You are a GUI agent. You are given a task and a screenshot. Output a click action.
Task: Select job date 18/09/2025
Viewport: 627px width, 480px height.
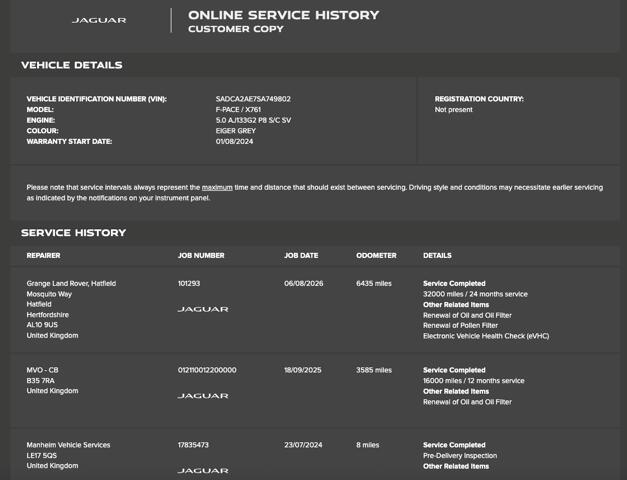pos(303,370)
